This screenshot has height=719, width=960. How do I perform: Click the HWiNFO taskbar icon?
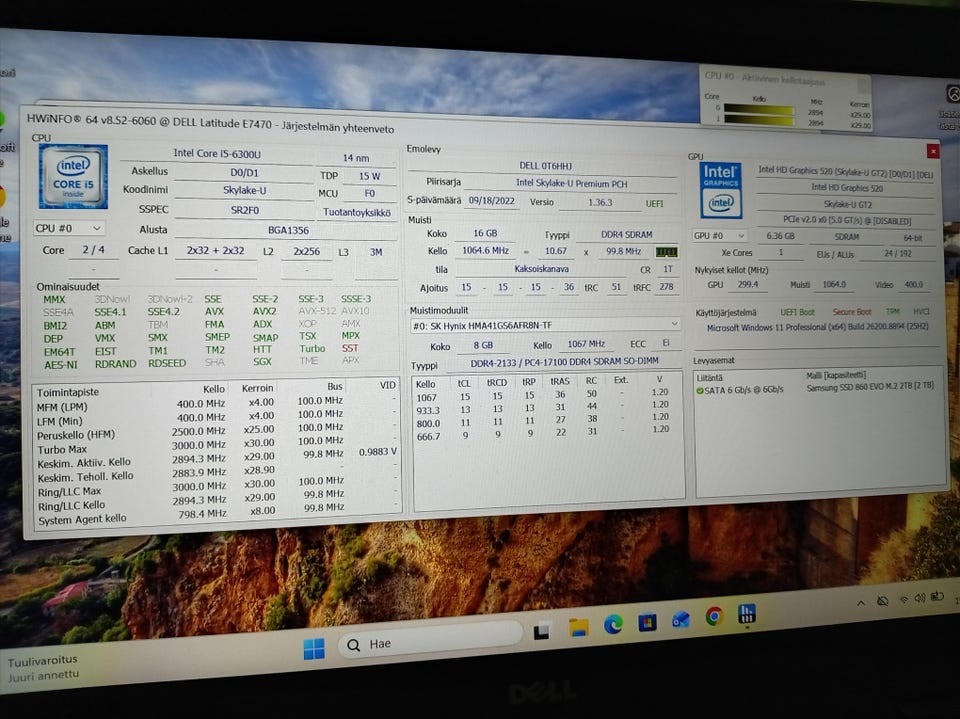(x=746, y=613)
